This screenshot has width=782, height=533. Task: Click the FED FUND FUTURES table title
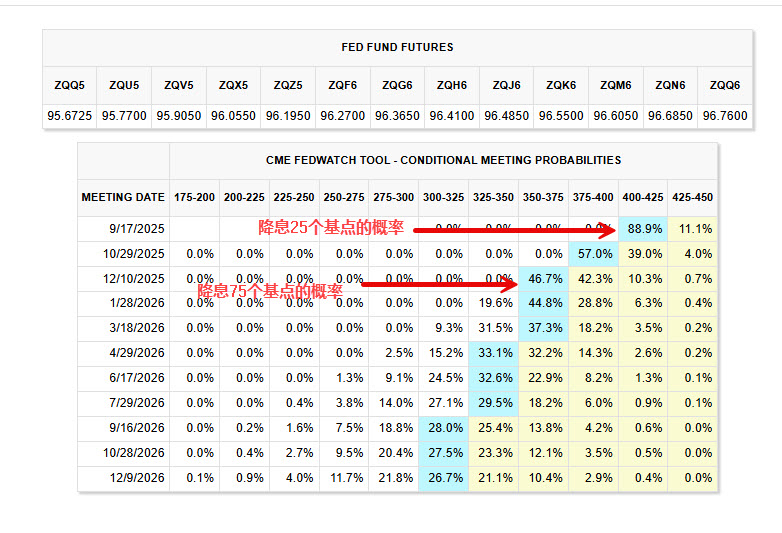[x=397, y=47]
